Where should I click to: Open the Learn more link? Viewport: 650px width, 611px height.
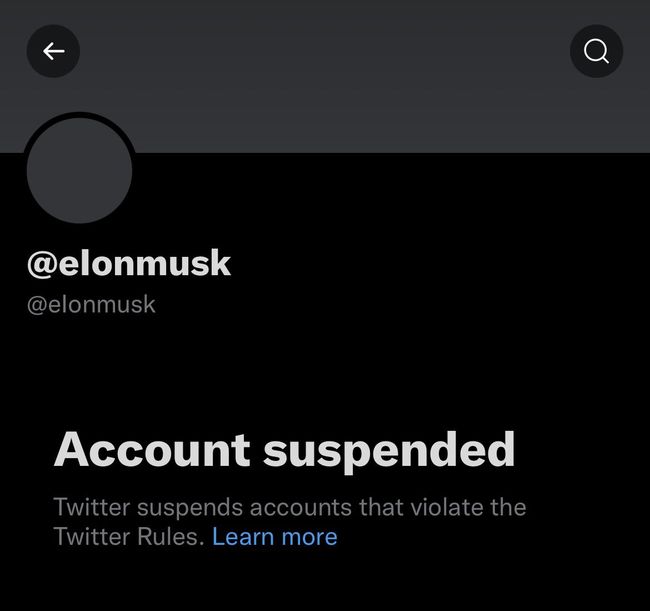tap(275, 537)
